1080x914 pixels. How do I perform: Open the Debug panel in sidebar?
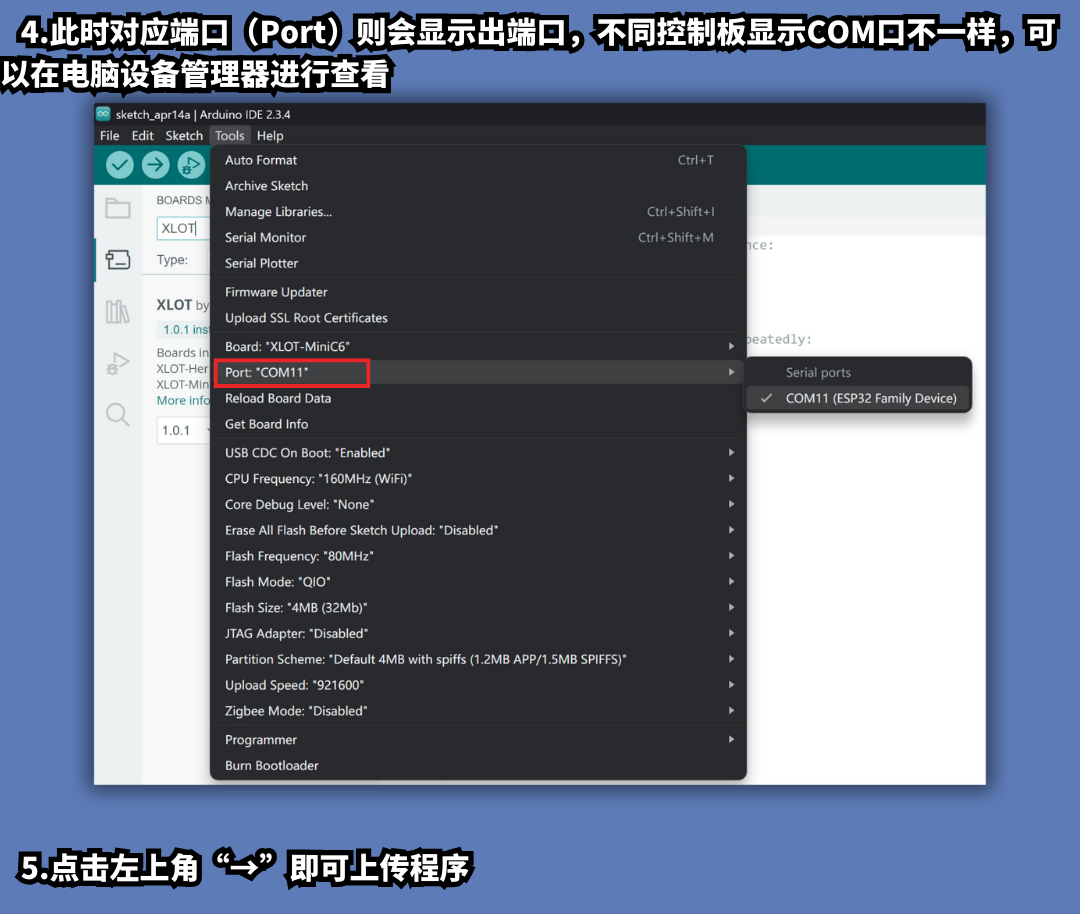(118, 364)
